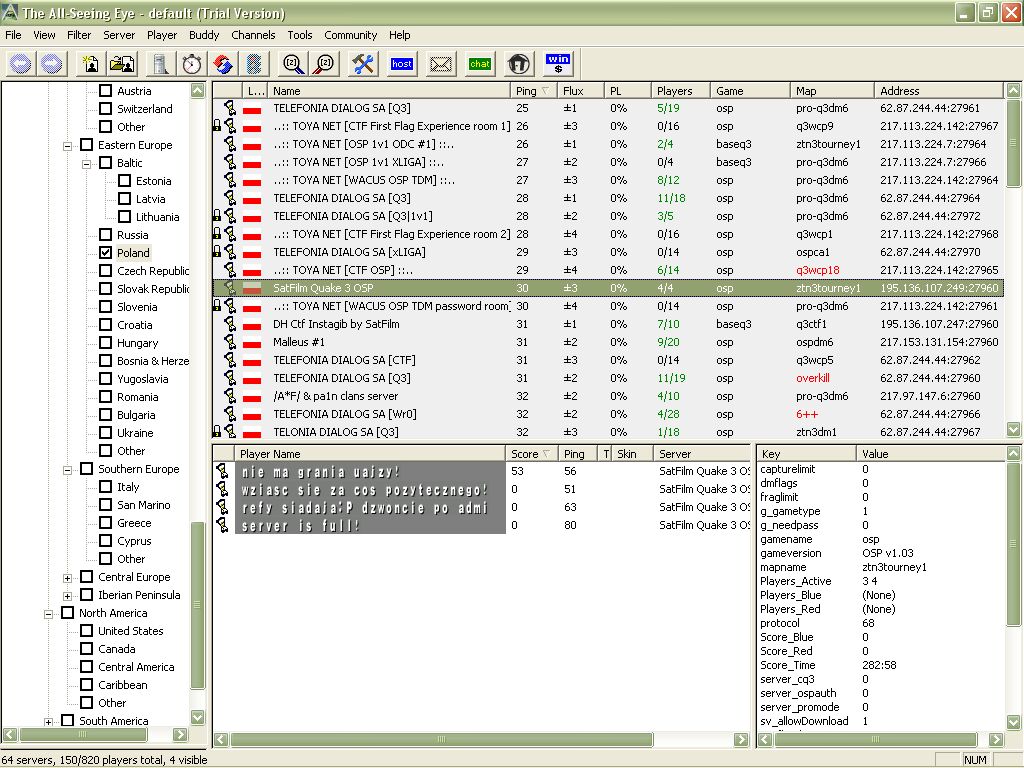Click the server list vertical scrollbar thumb
Image resolution: width=1024 pixels, height=768 pixels.
(1014, 142)
